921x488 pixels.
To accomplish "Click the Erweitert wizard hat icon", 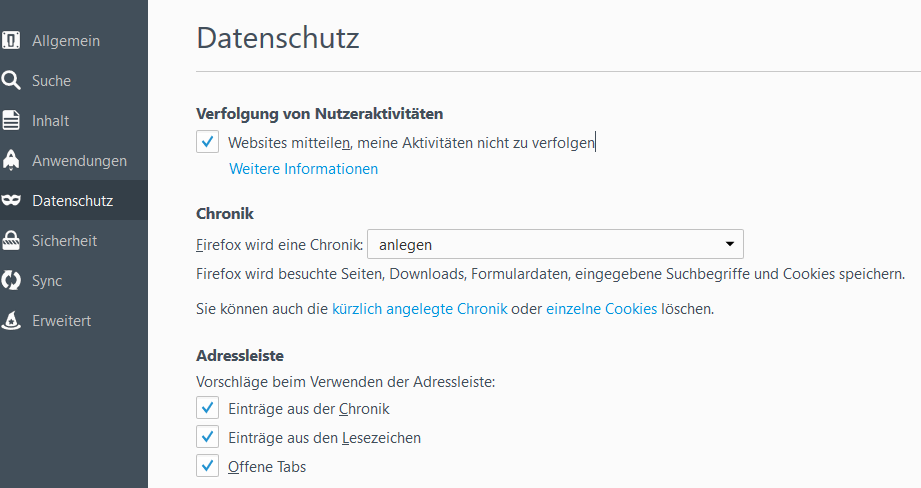I will [11, 321].
